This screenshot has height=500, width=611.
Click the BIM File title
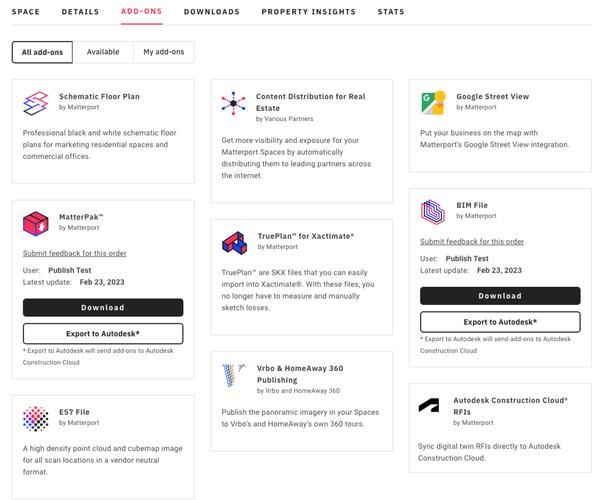472,205
